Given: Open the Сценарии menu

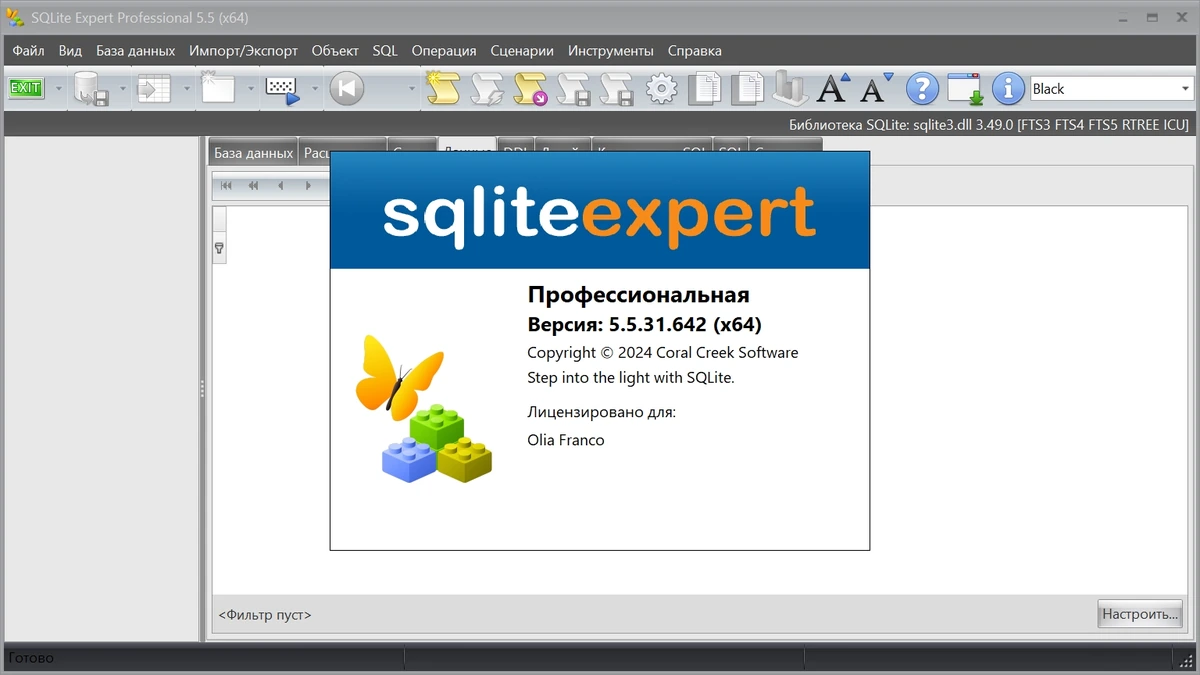Looking at the screenshot, I should 522,51.
